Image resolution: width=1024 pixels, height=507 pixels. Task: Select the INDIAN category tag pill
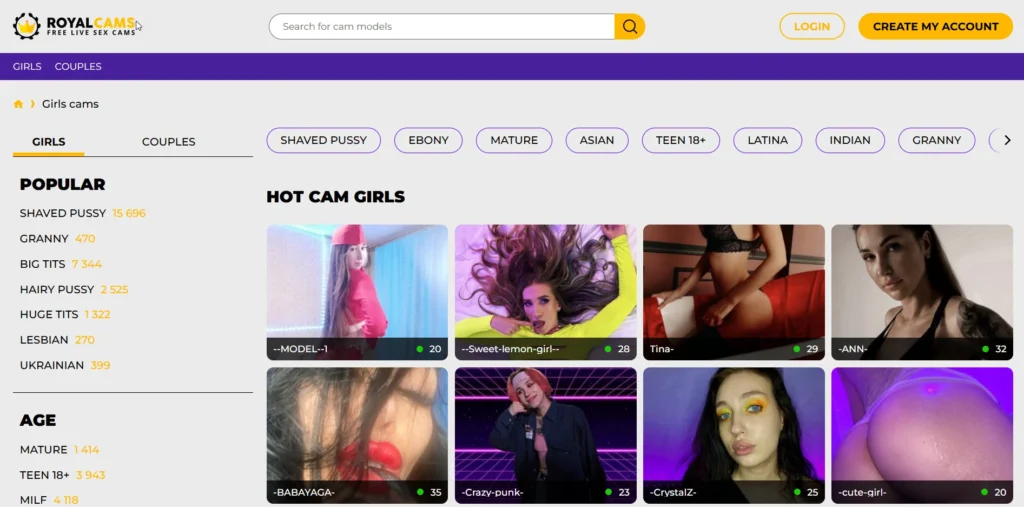pyautogui.click(x=850, y=140)
